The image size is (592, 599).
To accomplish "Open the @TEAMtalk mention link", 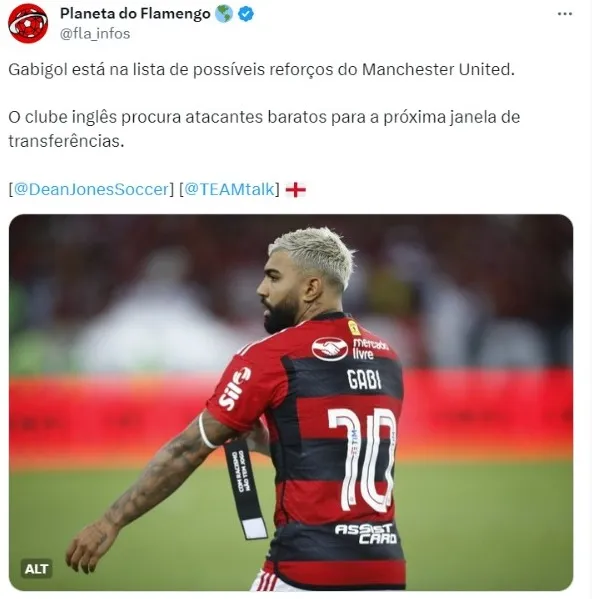I will coord(230,189).
